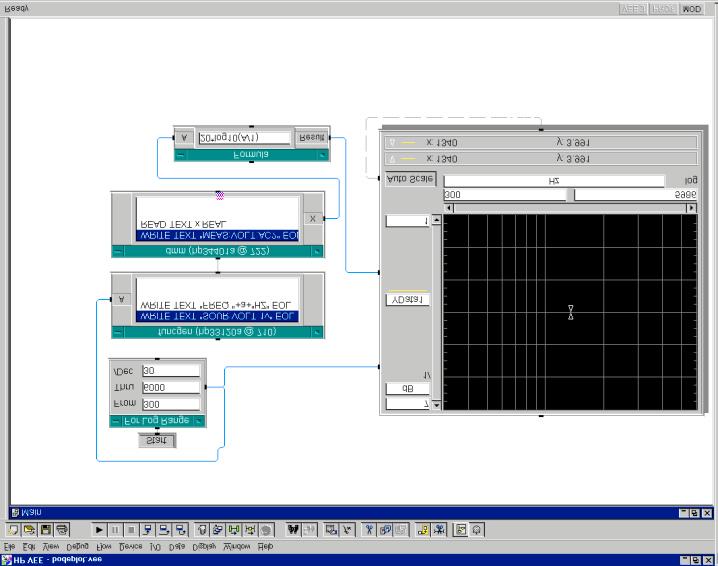This screenshot has height=566, width=718.
Task: Click the Formula input terminal A
Action: 184,137
